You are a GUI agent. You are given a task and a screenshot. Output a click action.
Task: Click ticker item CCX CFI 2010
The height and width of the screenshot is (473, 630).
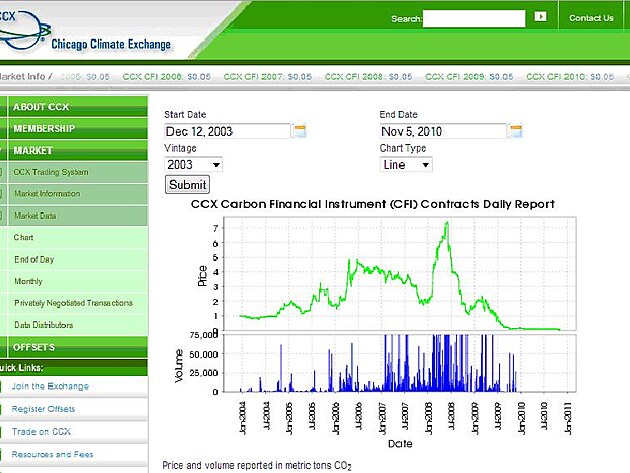(x=570, y=76)
